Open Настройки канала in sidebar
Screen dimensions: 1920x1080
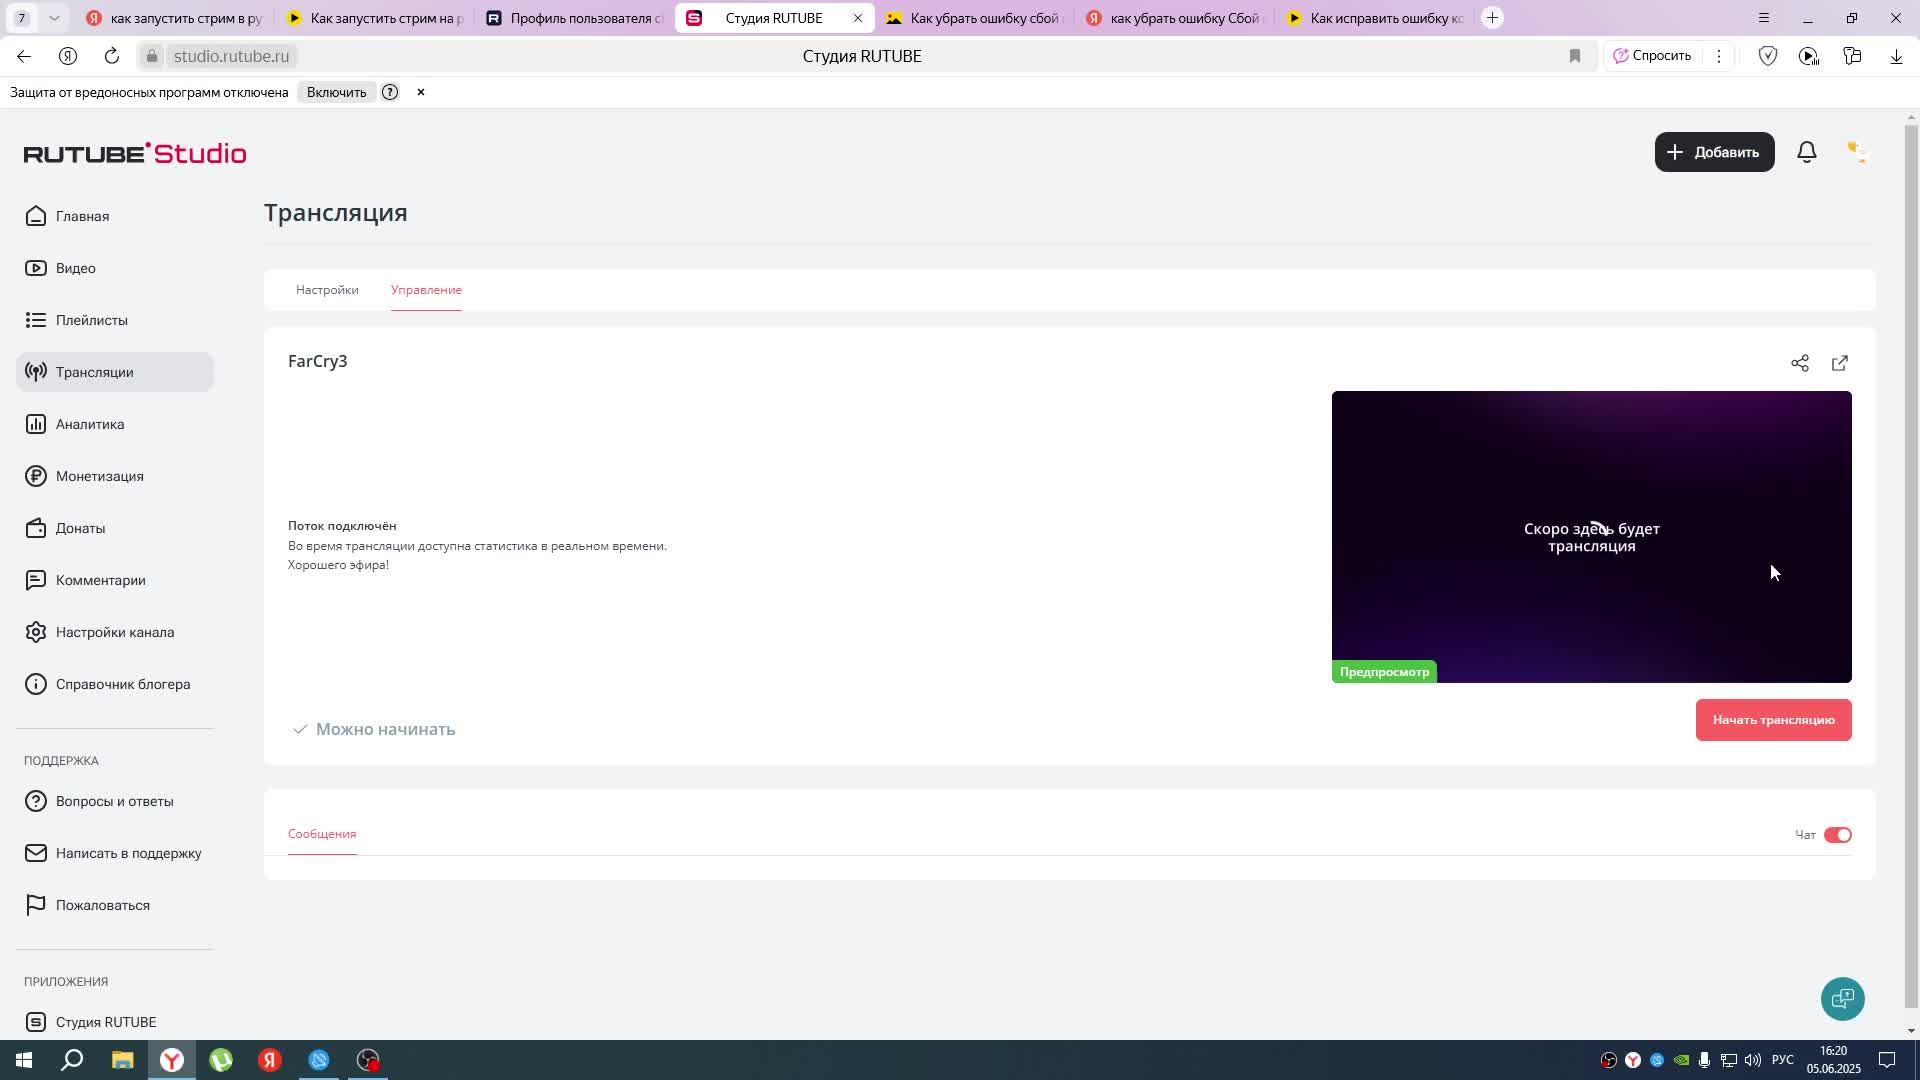click(x=114, y=632)
